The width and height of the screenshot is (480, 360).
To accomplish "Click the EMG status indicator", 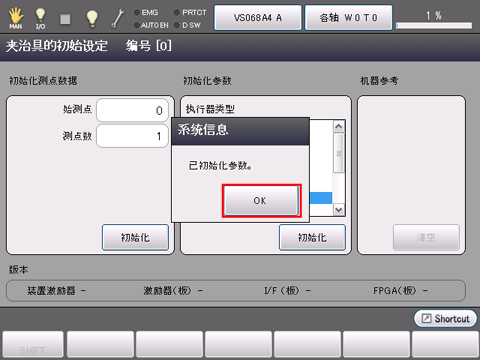I will [x=146, y=13].
